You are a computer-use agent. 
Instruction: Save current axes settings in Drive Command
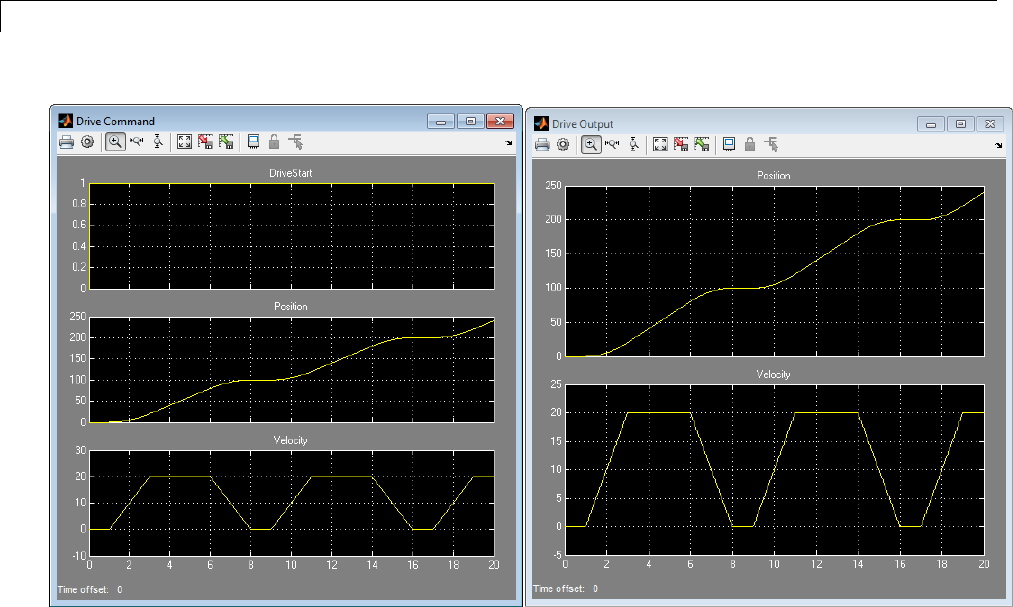point(205,142)
